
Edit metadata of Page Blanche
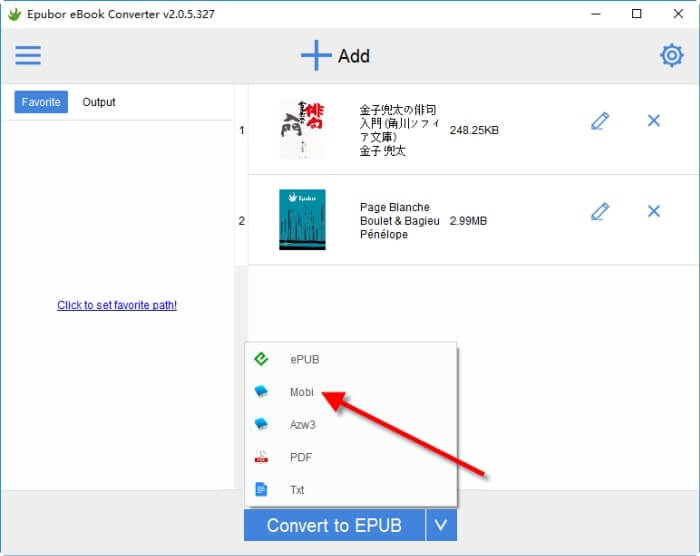600,212
